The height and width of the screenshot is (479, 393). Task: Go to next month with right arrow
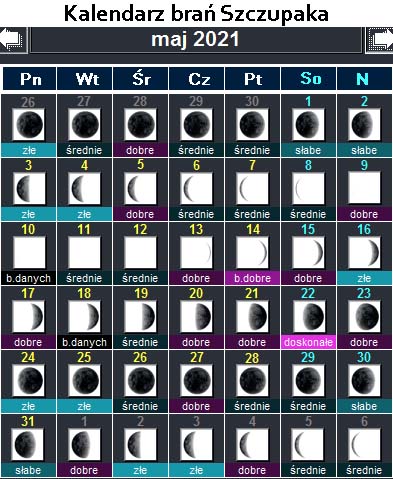tap(379, 40)
